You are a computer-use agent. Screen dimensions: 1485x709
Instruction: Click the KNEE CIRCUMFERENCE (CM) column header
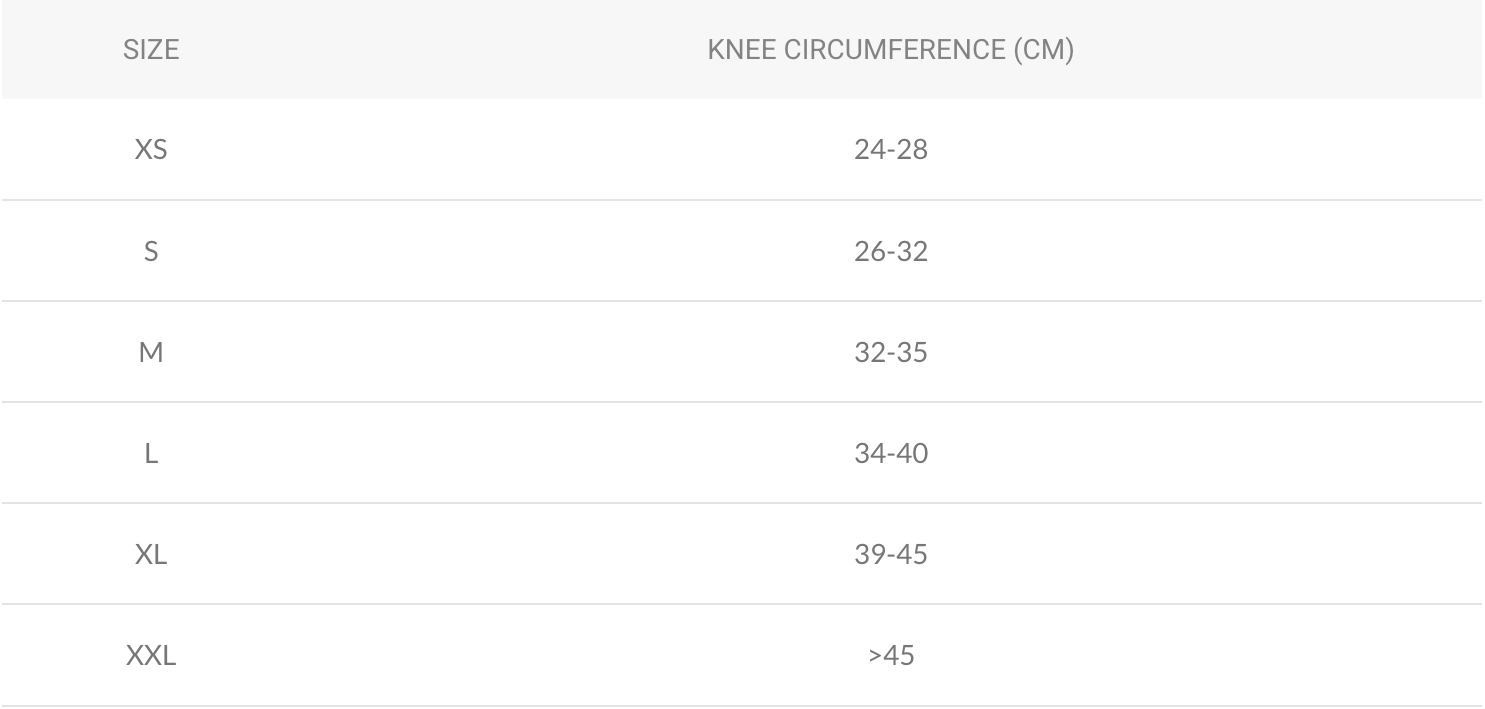[890, 51]
